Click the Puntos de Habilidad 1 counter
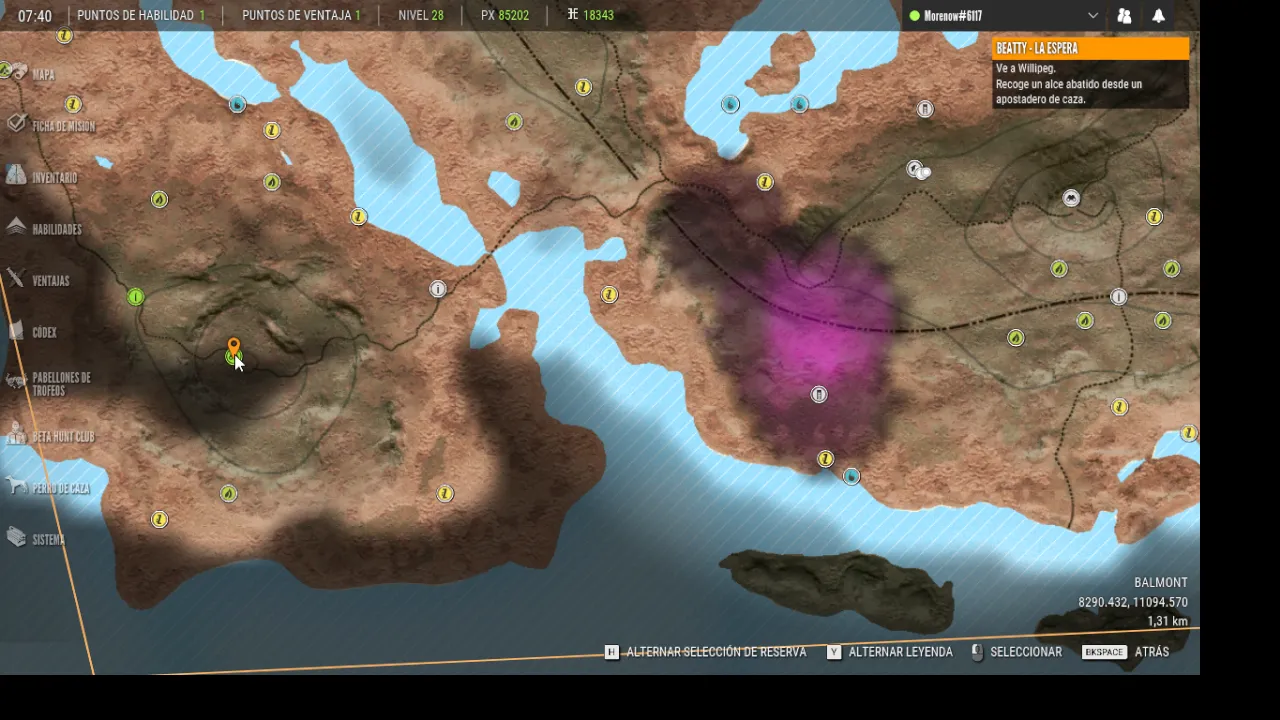 click(x=141, y=15)
